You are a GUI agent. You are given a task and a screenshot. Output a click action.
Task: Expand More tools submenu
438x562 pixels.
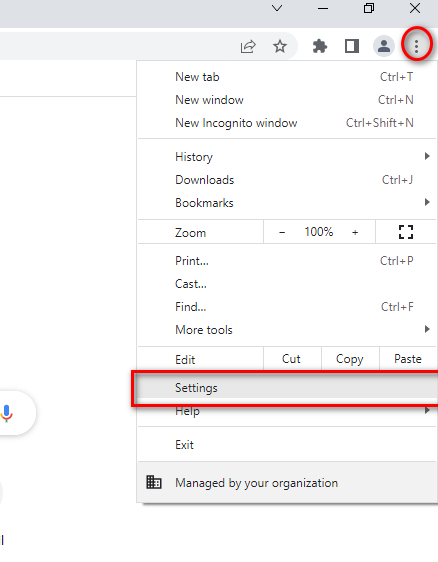tap(287, 329)
